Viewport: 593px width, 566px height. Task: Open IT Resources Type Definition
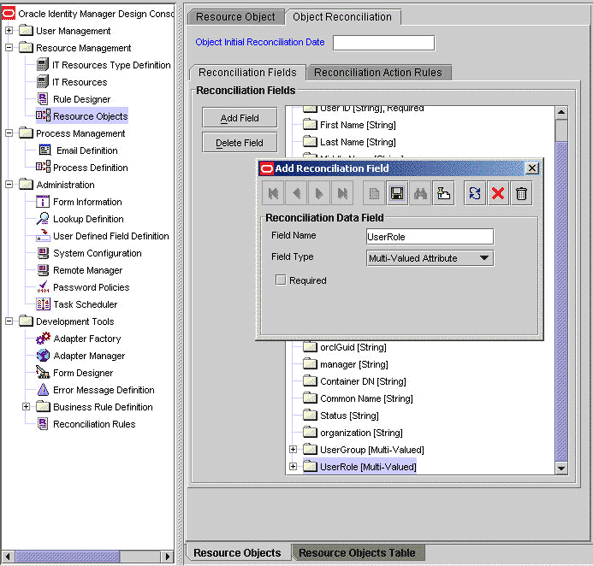(111, 65)
